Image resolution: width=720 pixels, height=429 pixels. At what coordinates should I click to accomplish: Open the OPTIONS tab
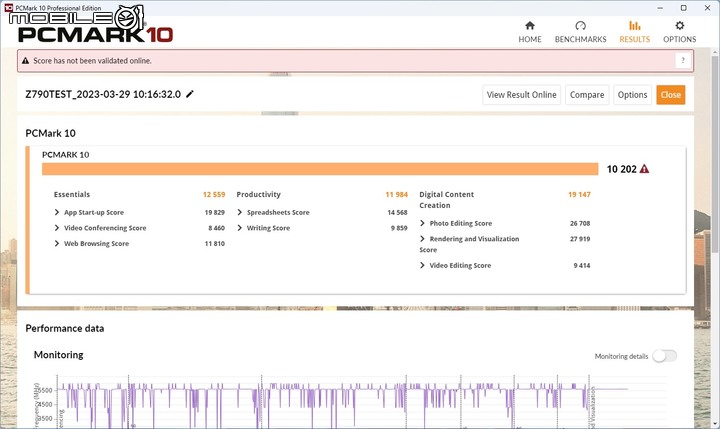click(680, 32)
